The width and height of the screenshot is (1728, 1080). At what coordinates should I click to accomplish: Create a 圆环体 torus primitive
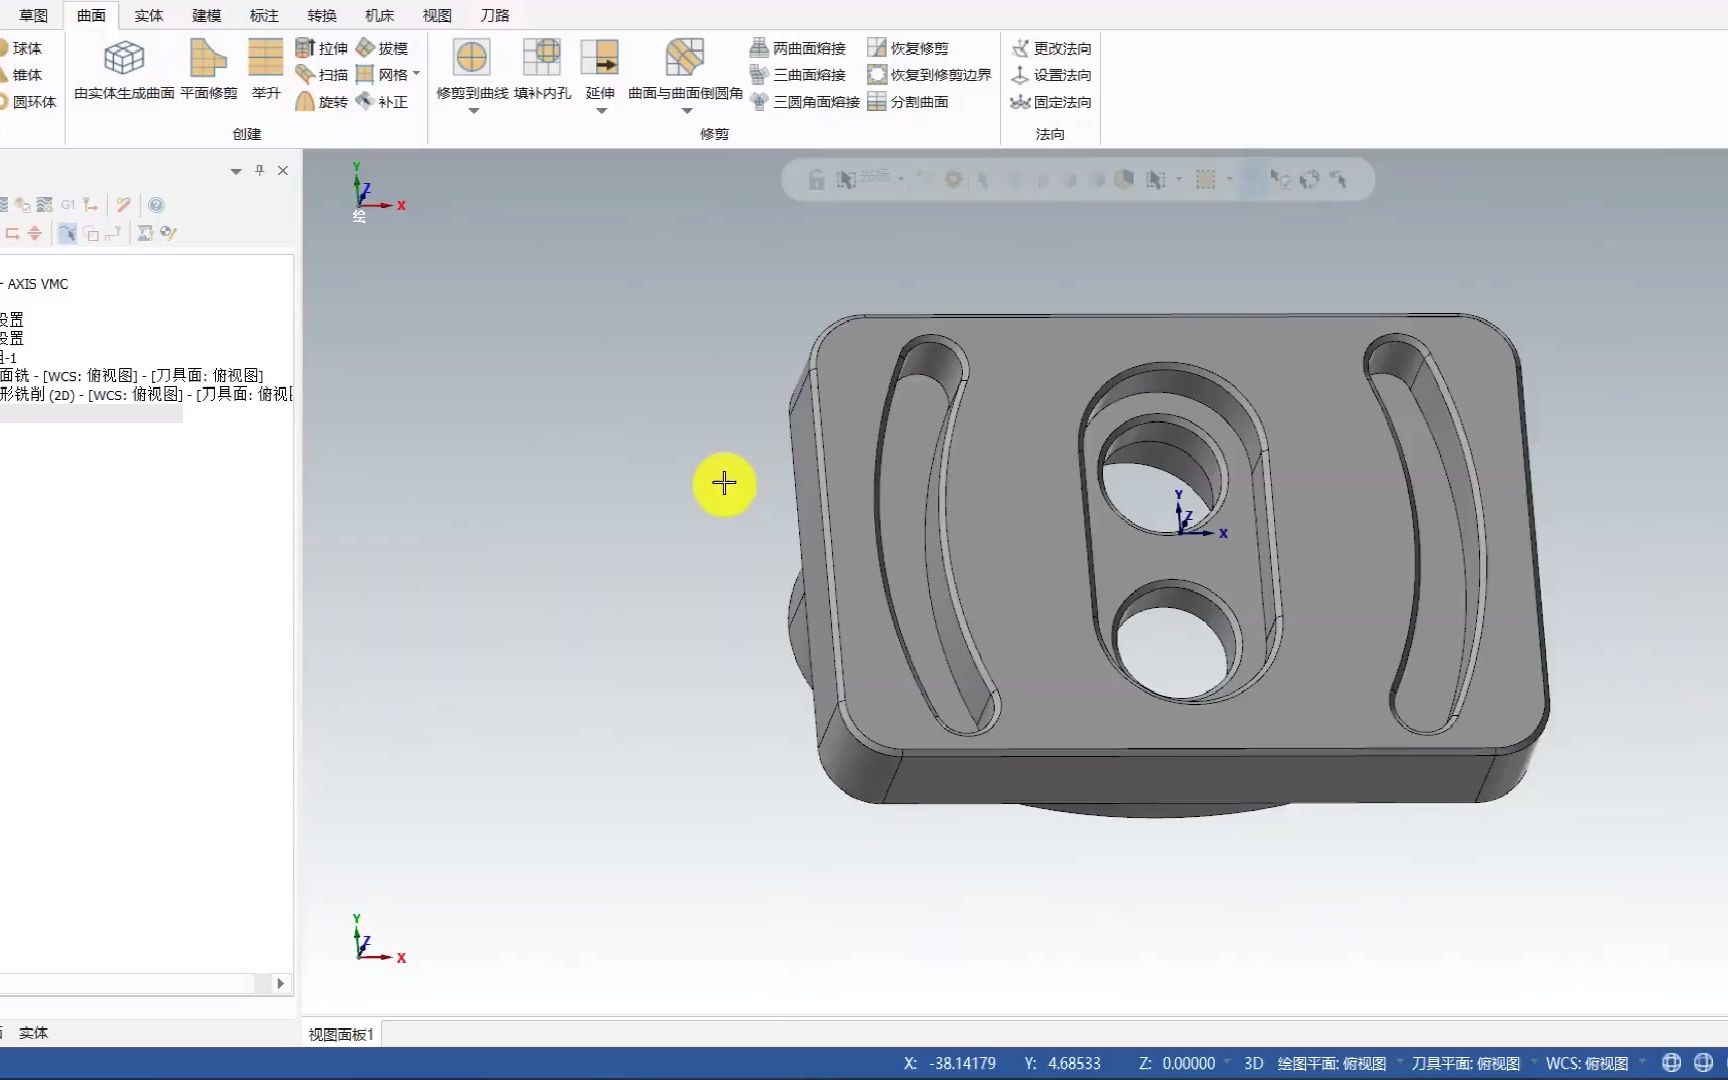(x=28, y=102)
